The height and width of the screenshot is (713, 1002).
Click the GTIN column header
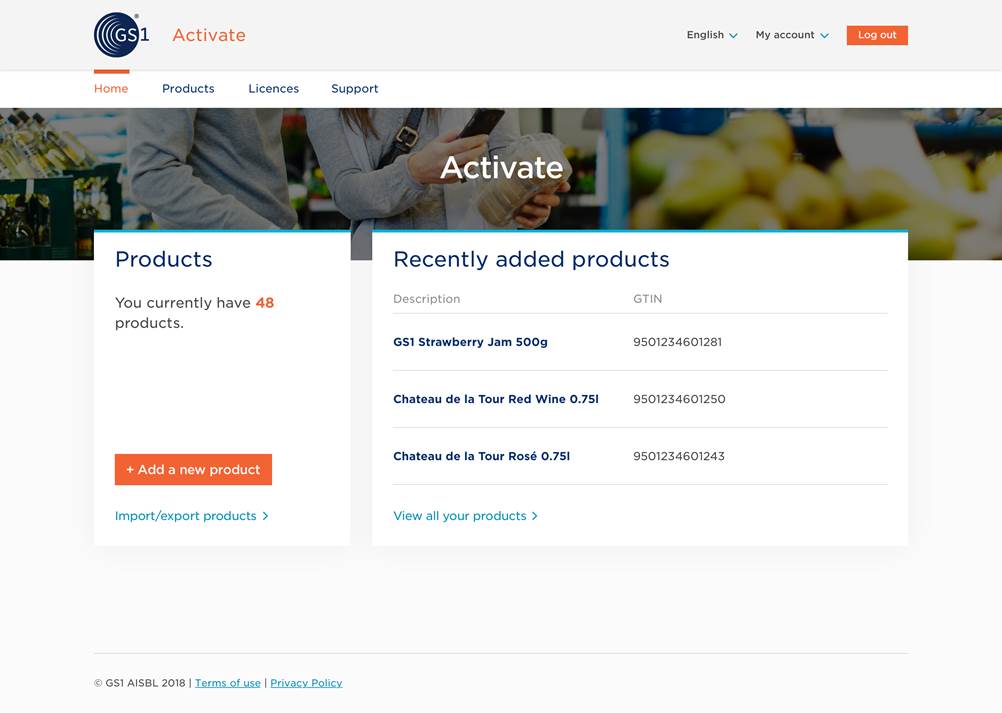[647, 299]
